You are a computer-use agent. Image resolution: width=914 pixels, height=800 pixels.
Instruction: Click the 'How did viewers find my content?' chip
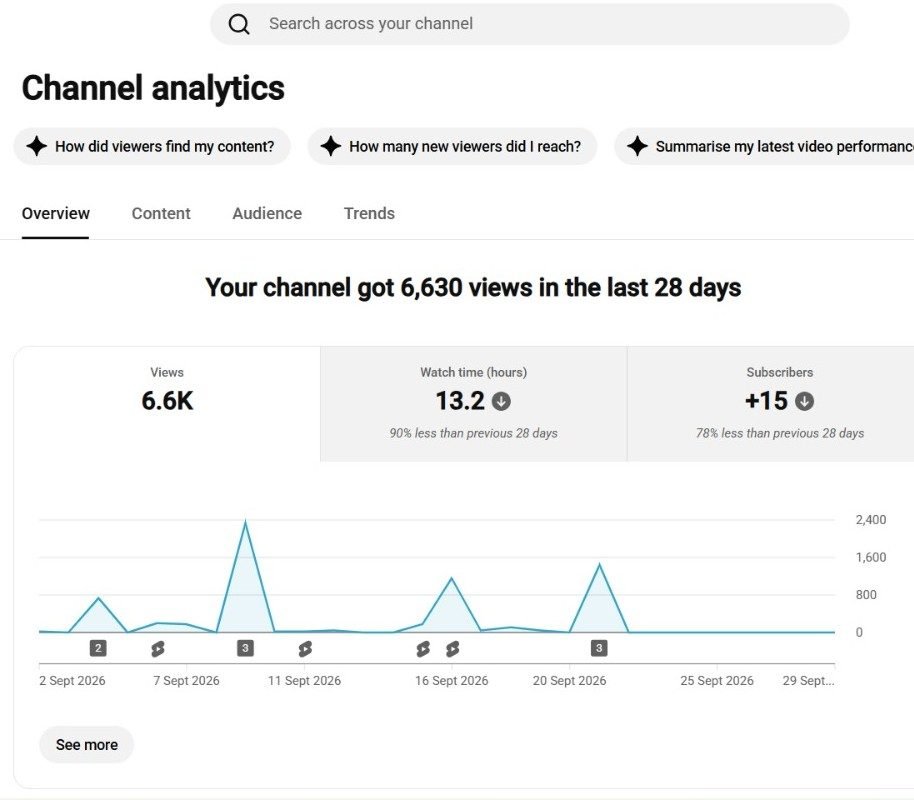pos(152,146)
